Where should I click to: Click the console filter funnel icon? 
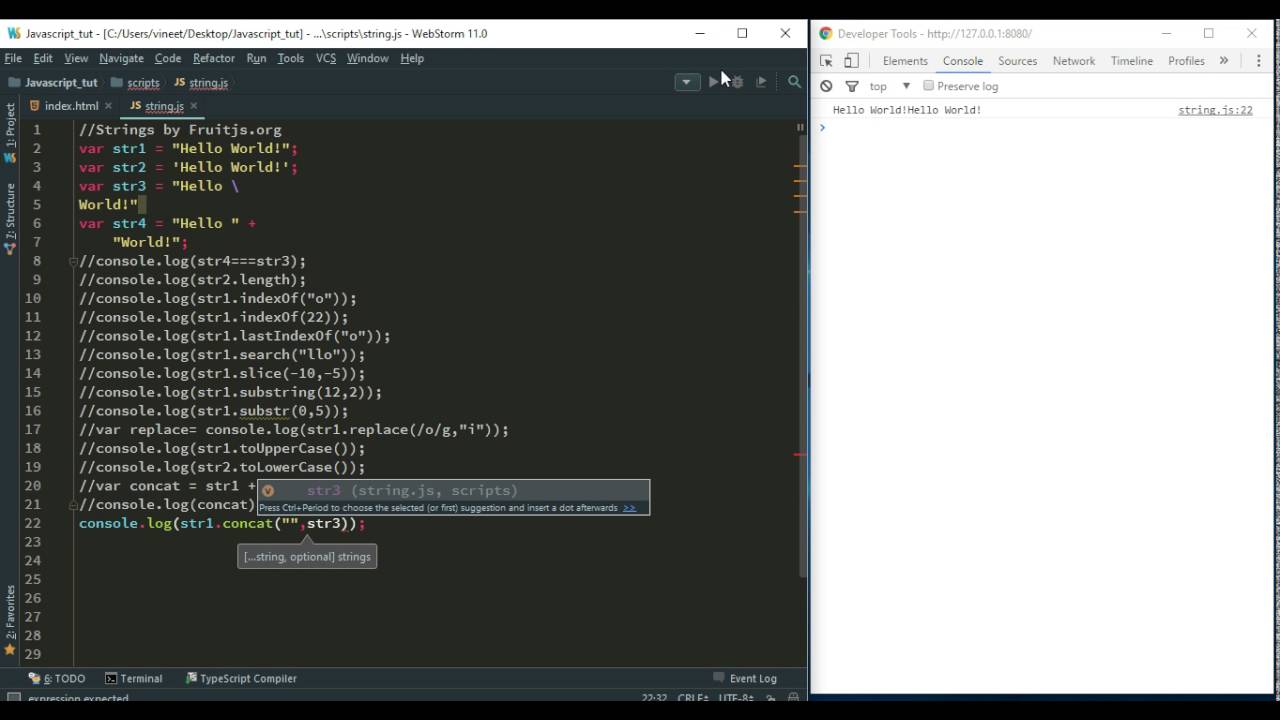click(852, 86)
